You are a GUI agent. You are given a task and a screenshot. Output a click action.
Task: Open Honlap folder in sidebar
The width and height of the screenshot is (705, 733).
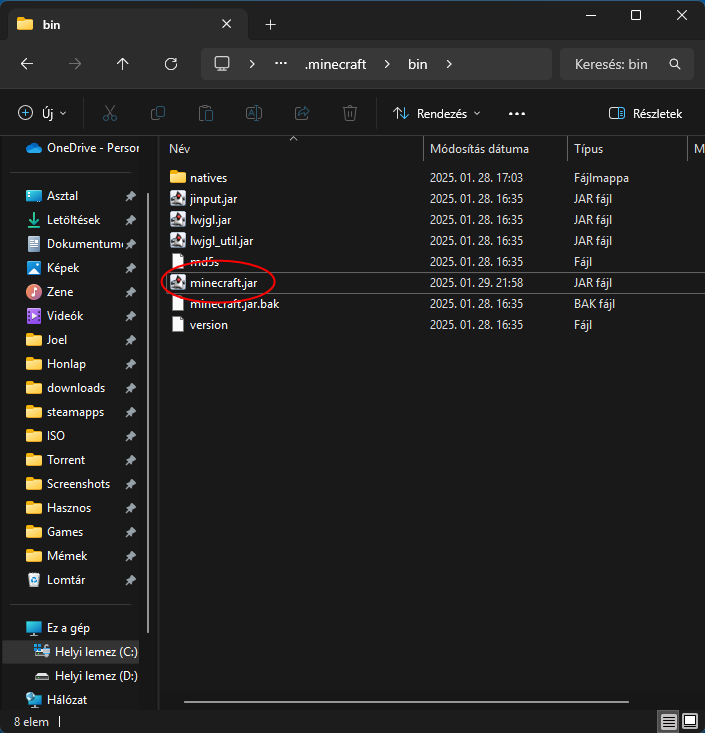[56, 364]
